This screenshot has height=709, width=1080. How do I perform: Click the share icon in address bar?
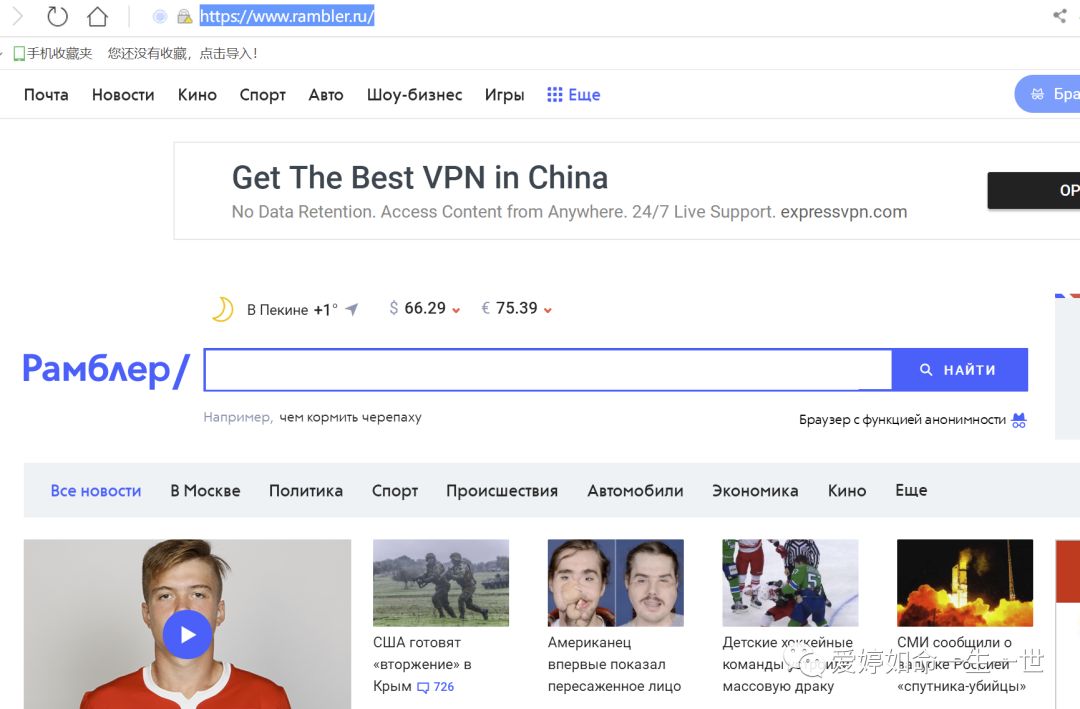[1060, 16]
